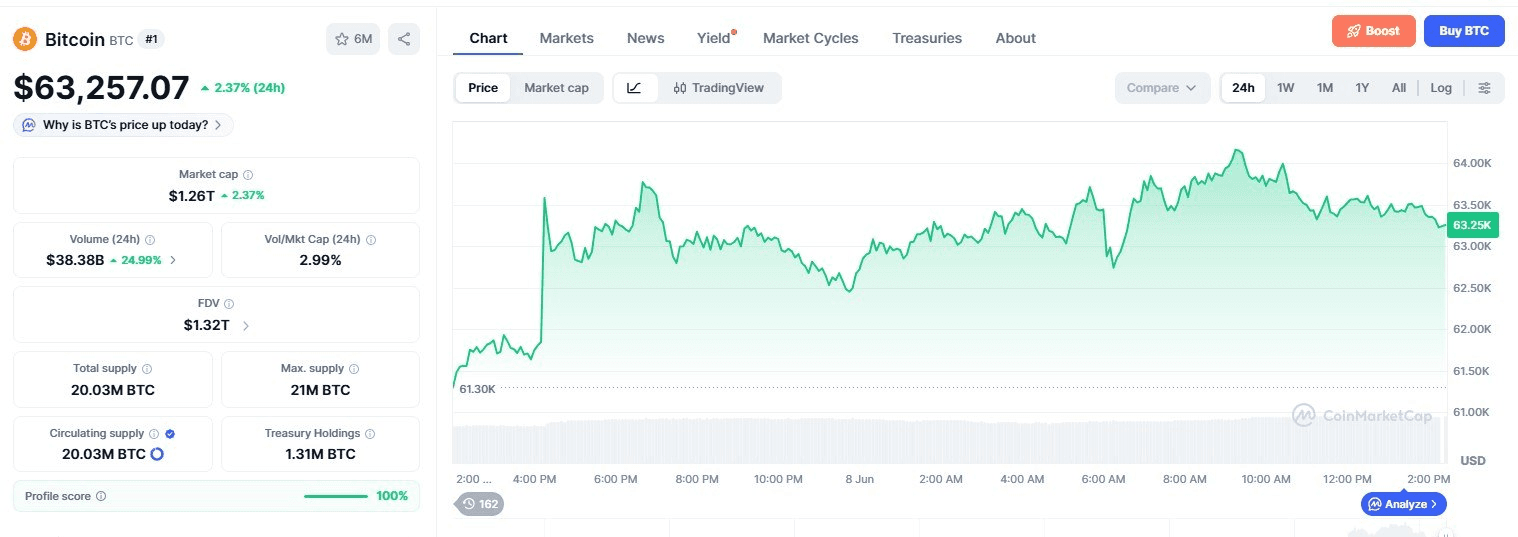Image resolution: width=1518 pixels, height=537 pixels.
Task: Expand the FDV details chevron
Action: pos(246,325)
